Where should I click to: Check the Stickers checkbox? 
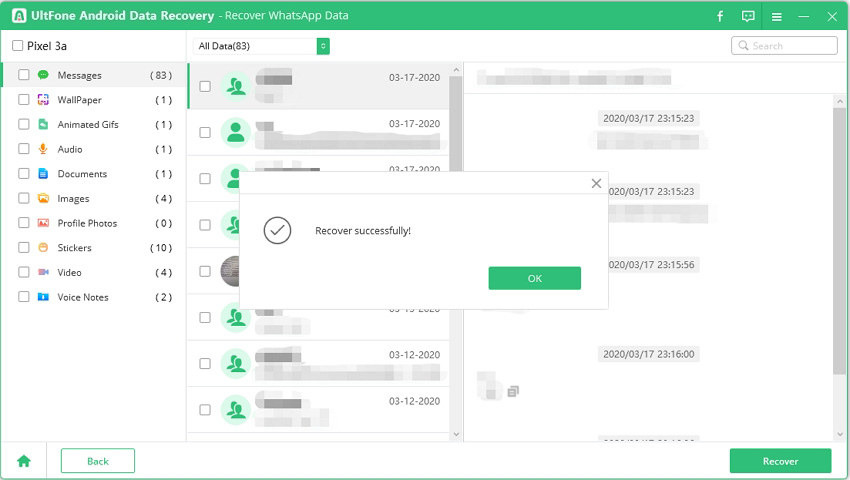24,247
